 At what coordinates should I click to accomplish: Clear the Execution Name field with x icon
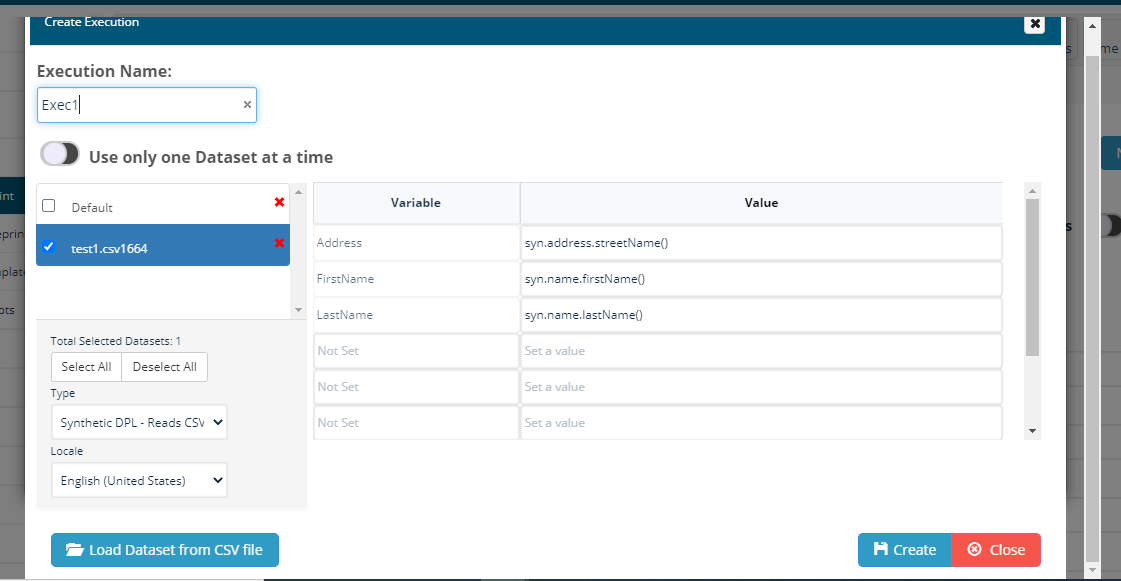247,105
